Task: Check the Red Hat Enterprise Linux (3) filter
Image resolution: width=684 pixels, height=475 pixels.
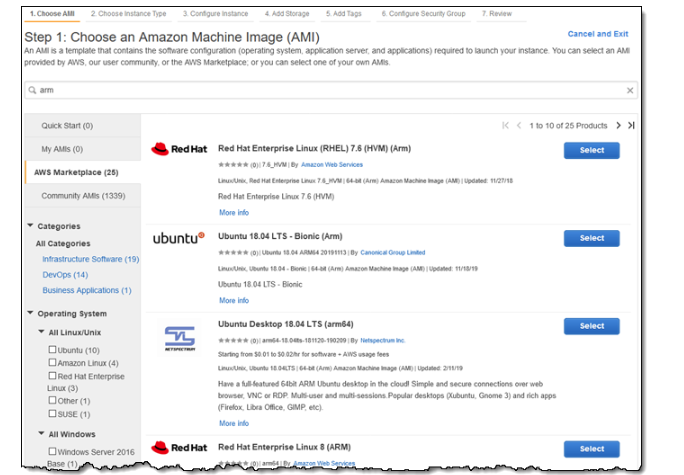Action: coord(52,375)
